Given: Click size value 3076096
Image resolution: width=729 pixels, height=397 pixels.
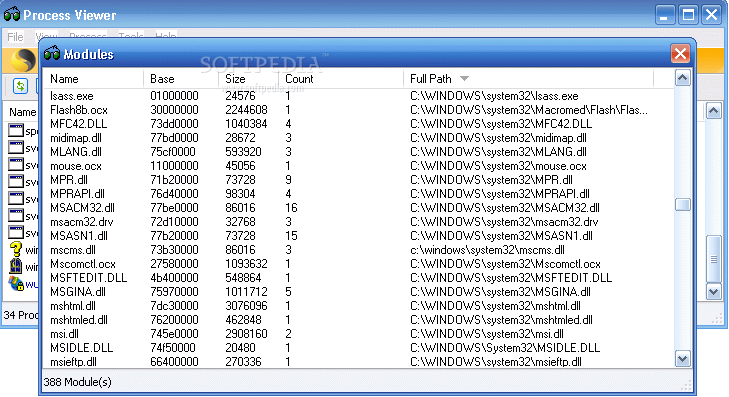Looking at the screenshot, I should click(x=246, y=306).
